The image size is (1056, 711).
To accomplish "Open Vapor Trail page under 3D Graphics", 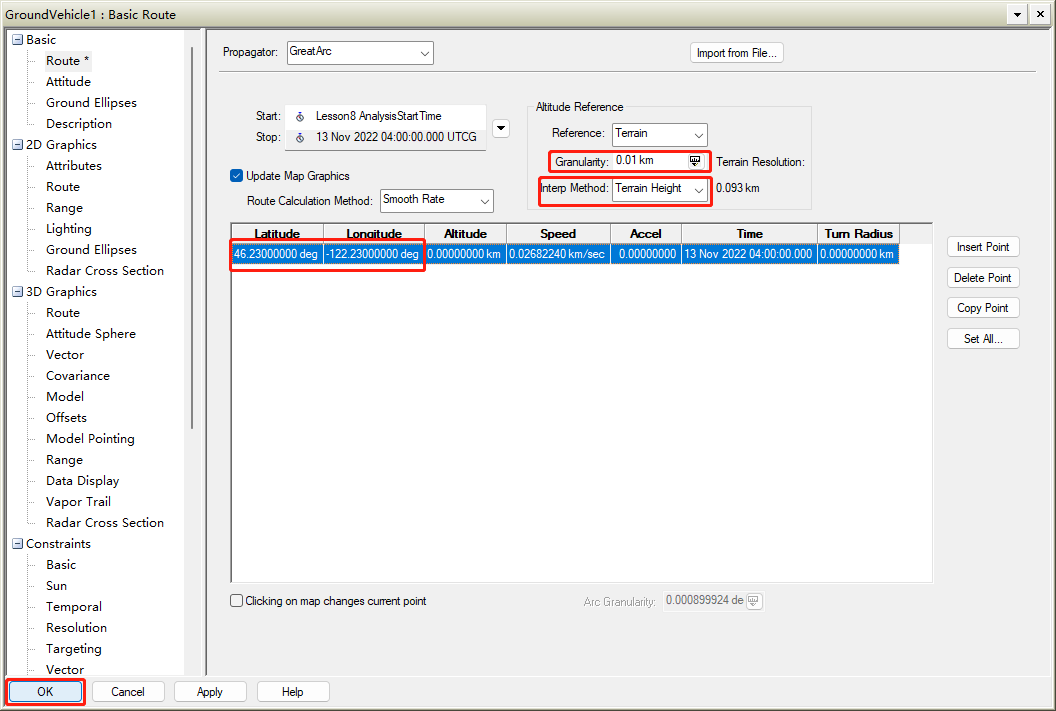I will (x=78, y=502).
